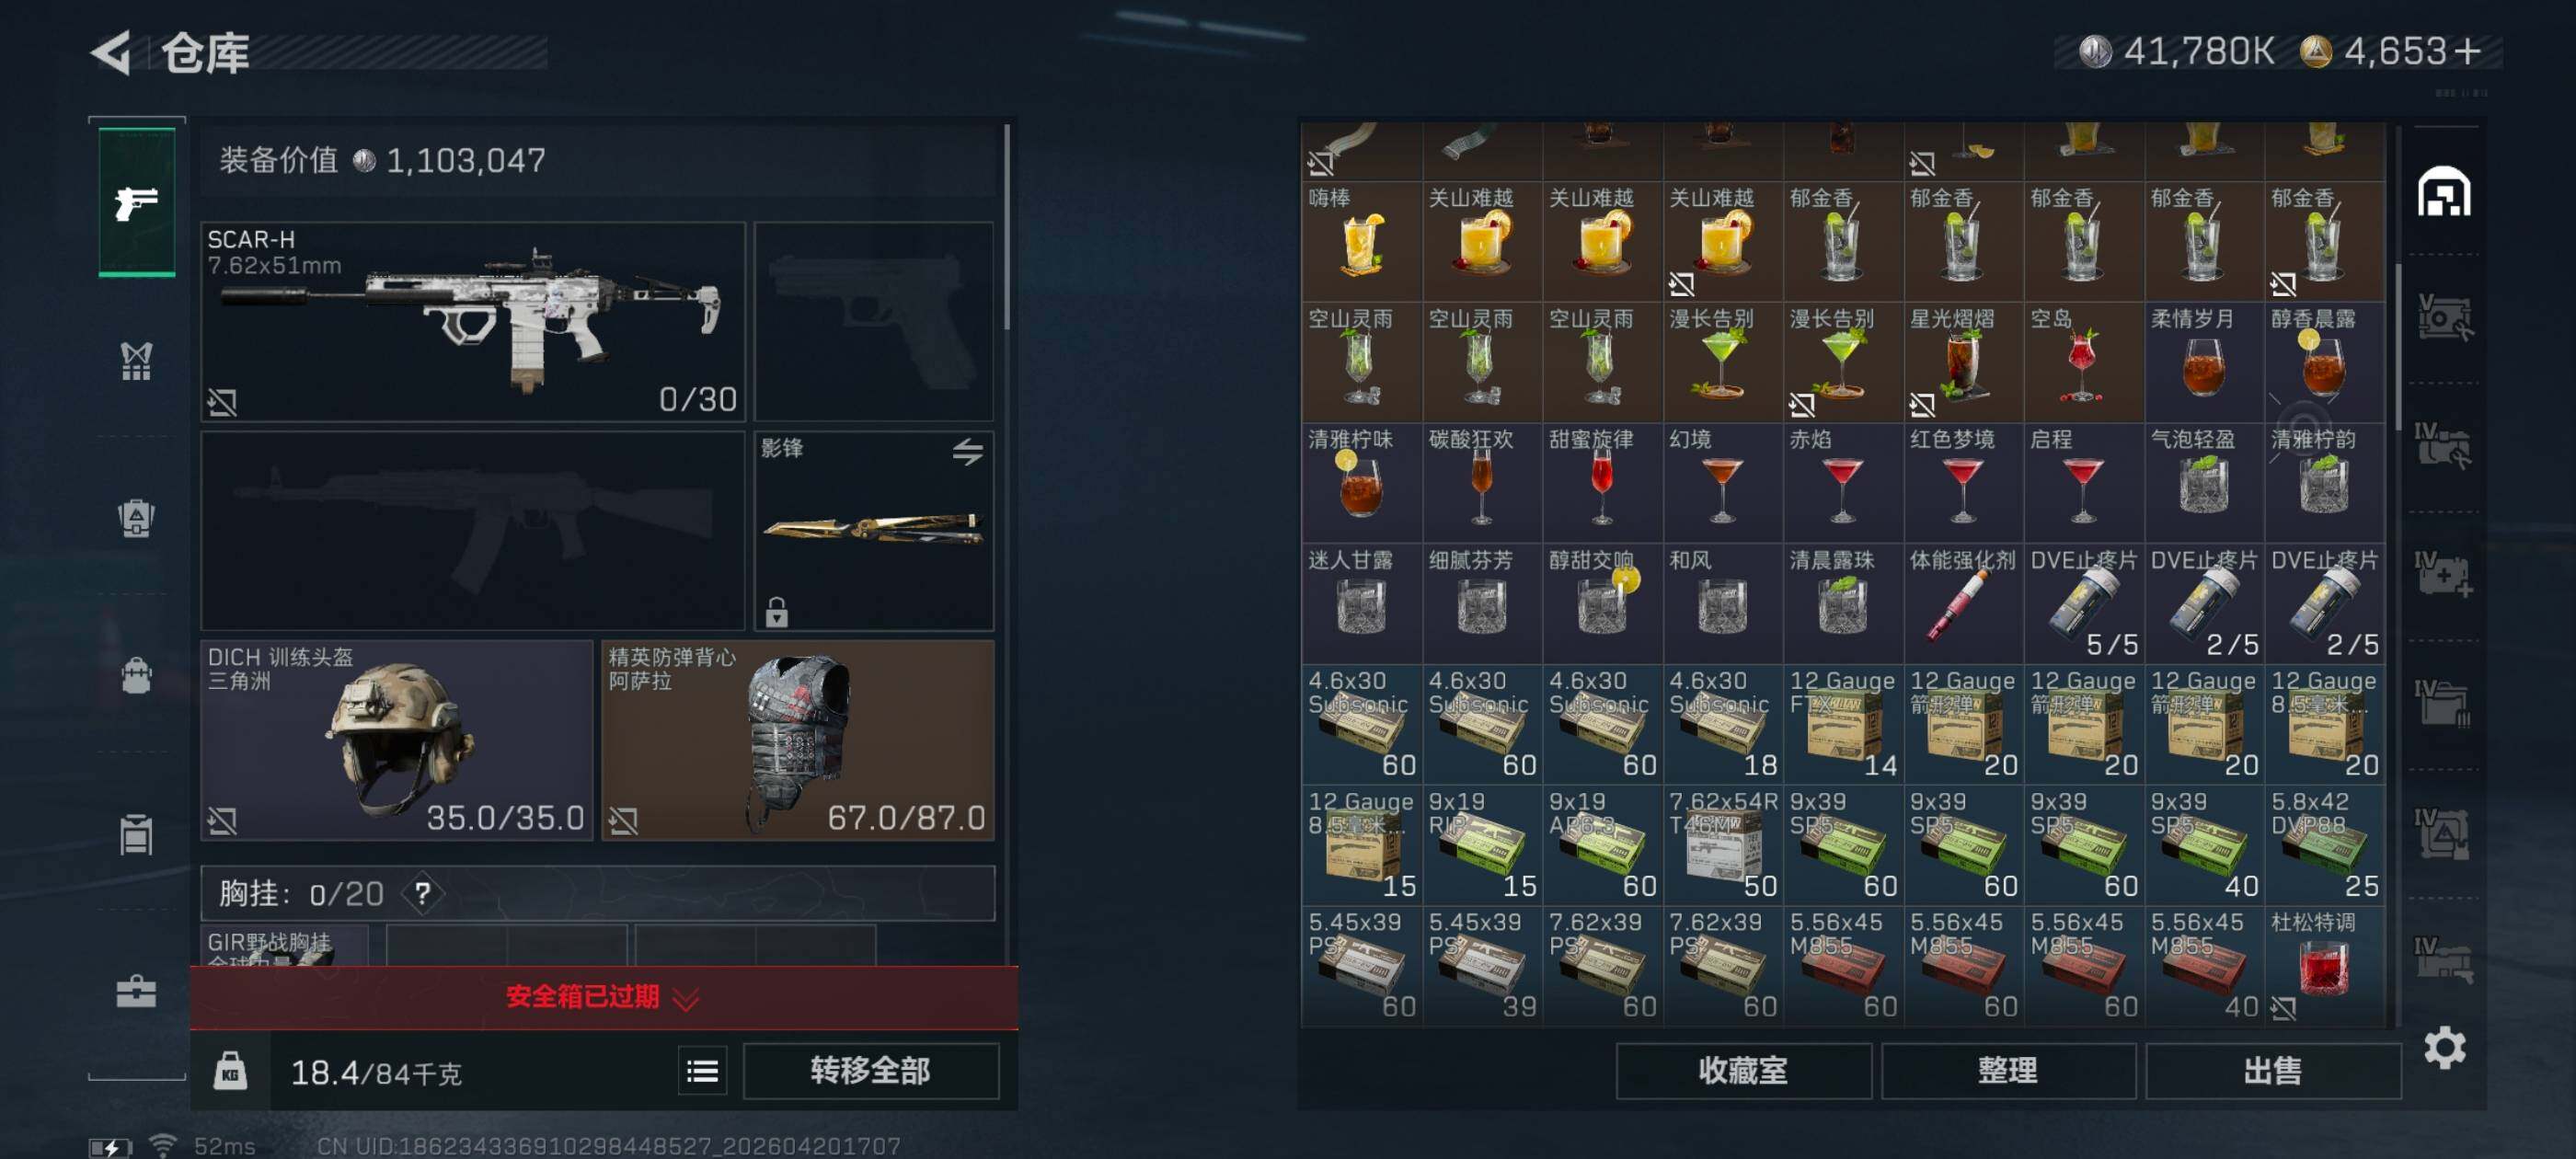Viewport: 2576px width, 1159px height.
Task: Open the backpack category icon in sidebar
Action: 137,676
